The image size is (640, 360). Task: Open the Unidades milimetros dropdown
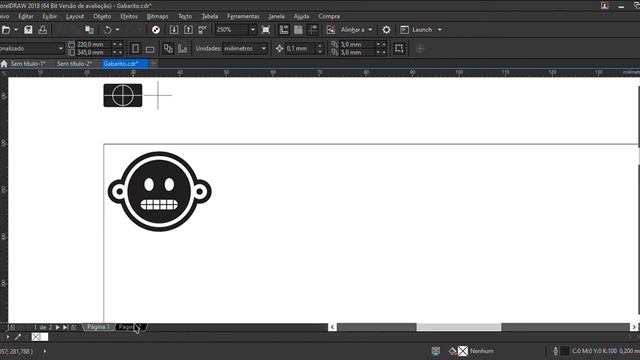click(264, 49)
